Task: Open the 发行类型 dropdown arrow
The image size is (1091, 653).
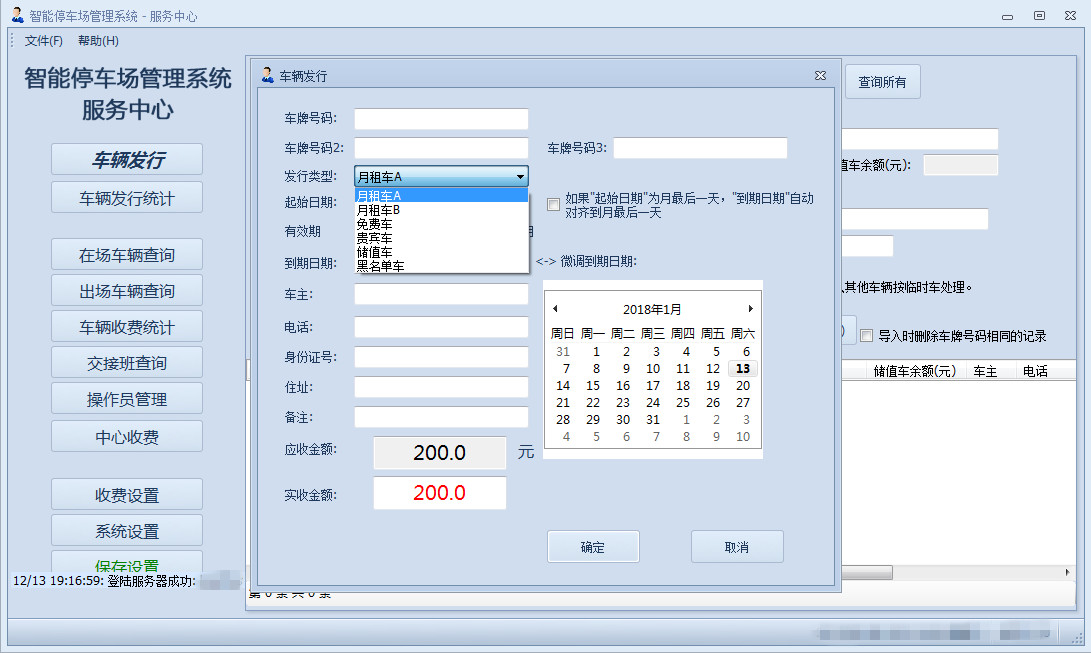Action: pyautogui.click(x=520, y=177)
